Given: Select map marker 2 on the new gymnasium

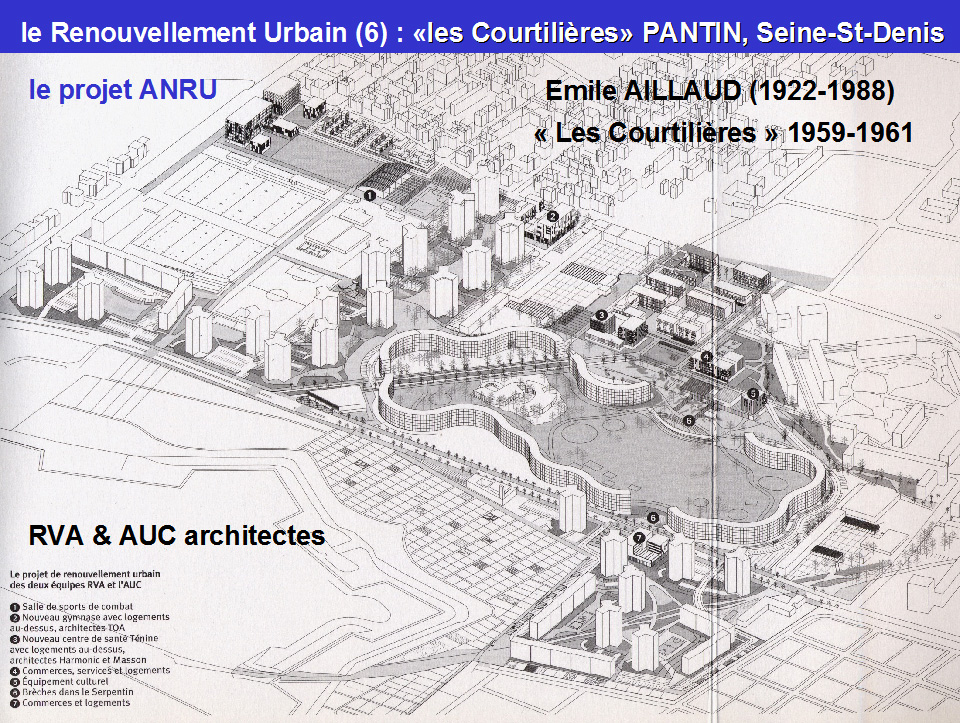Looking at the screenshot, I should click(x=552, y=215).
